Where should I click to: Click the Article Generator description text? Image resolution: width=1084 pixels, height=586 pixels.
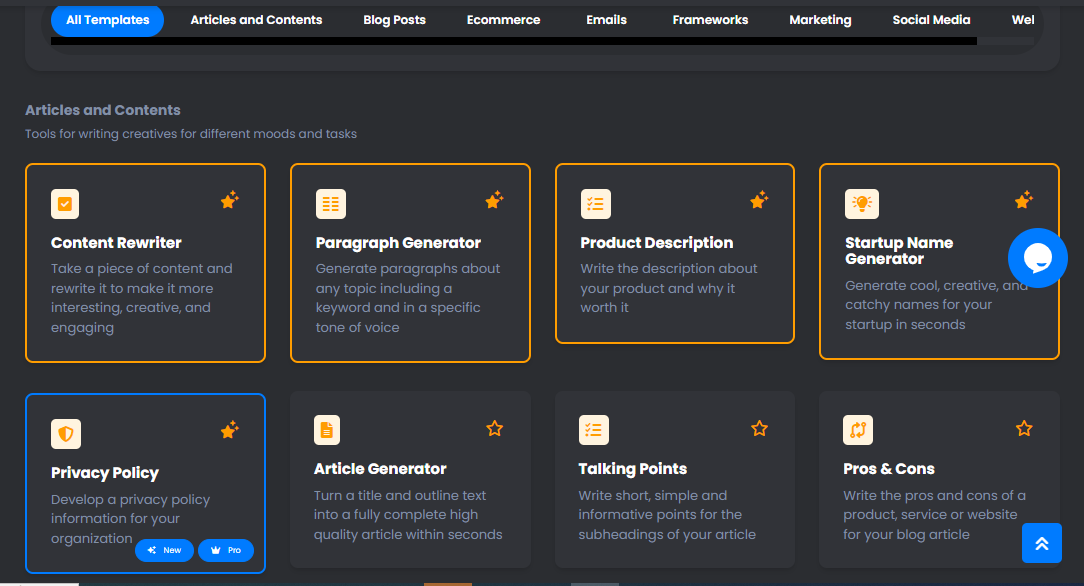tap(408, 515)
